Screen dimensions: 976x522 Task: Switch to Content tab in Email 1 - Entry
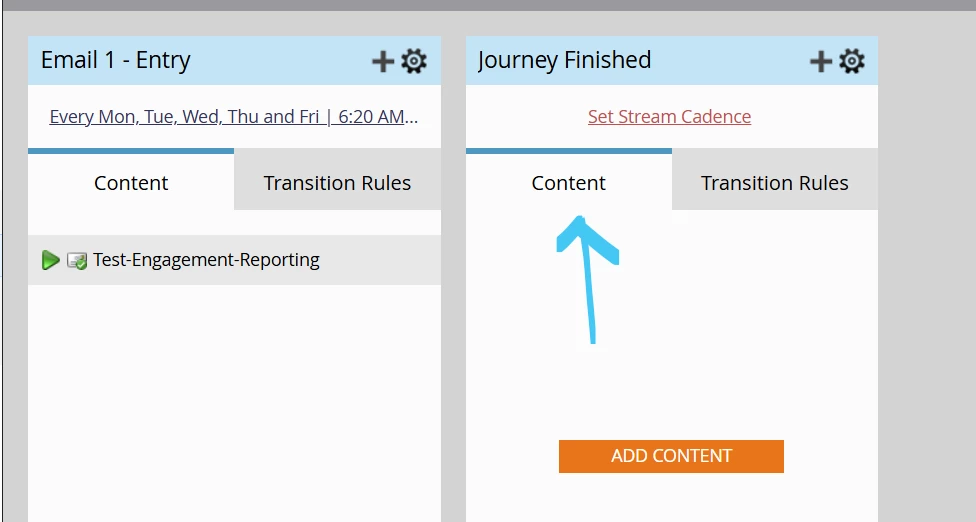click(131, 182)
